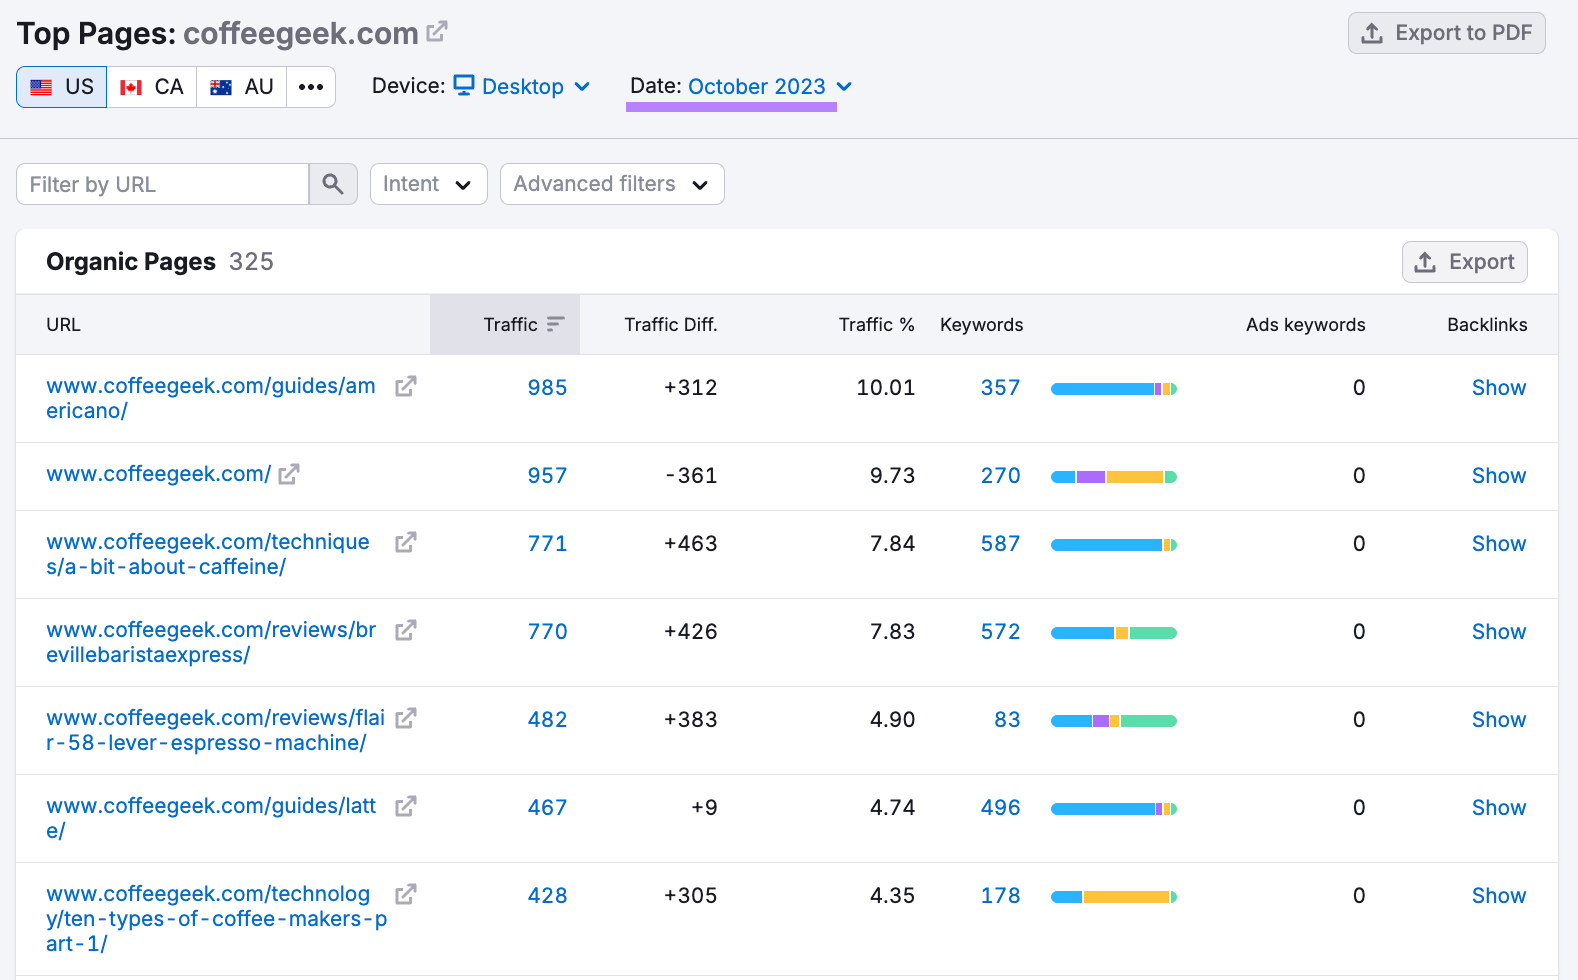Viewport: 1578px width, 980px height.
Task: Open americano guide page external link icon
Action: point(405,387)
